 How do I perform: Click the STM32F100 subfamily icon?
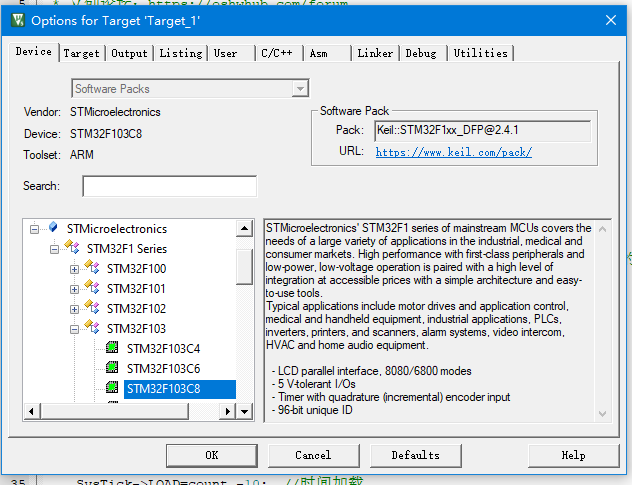click(x=92, y=267)
